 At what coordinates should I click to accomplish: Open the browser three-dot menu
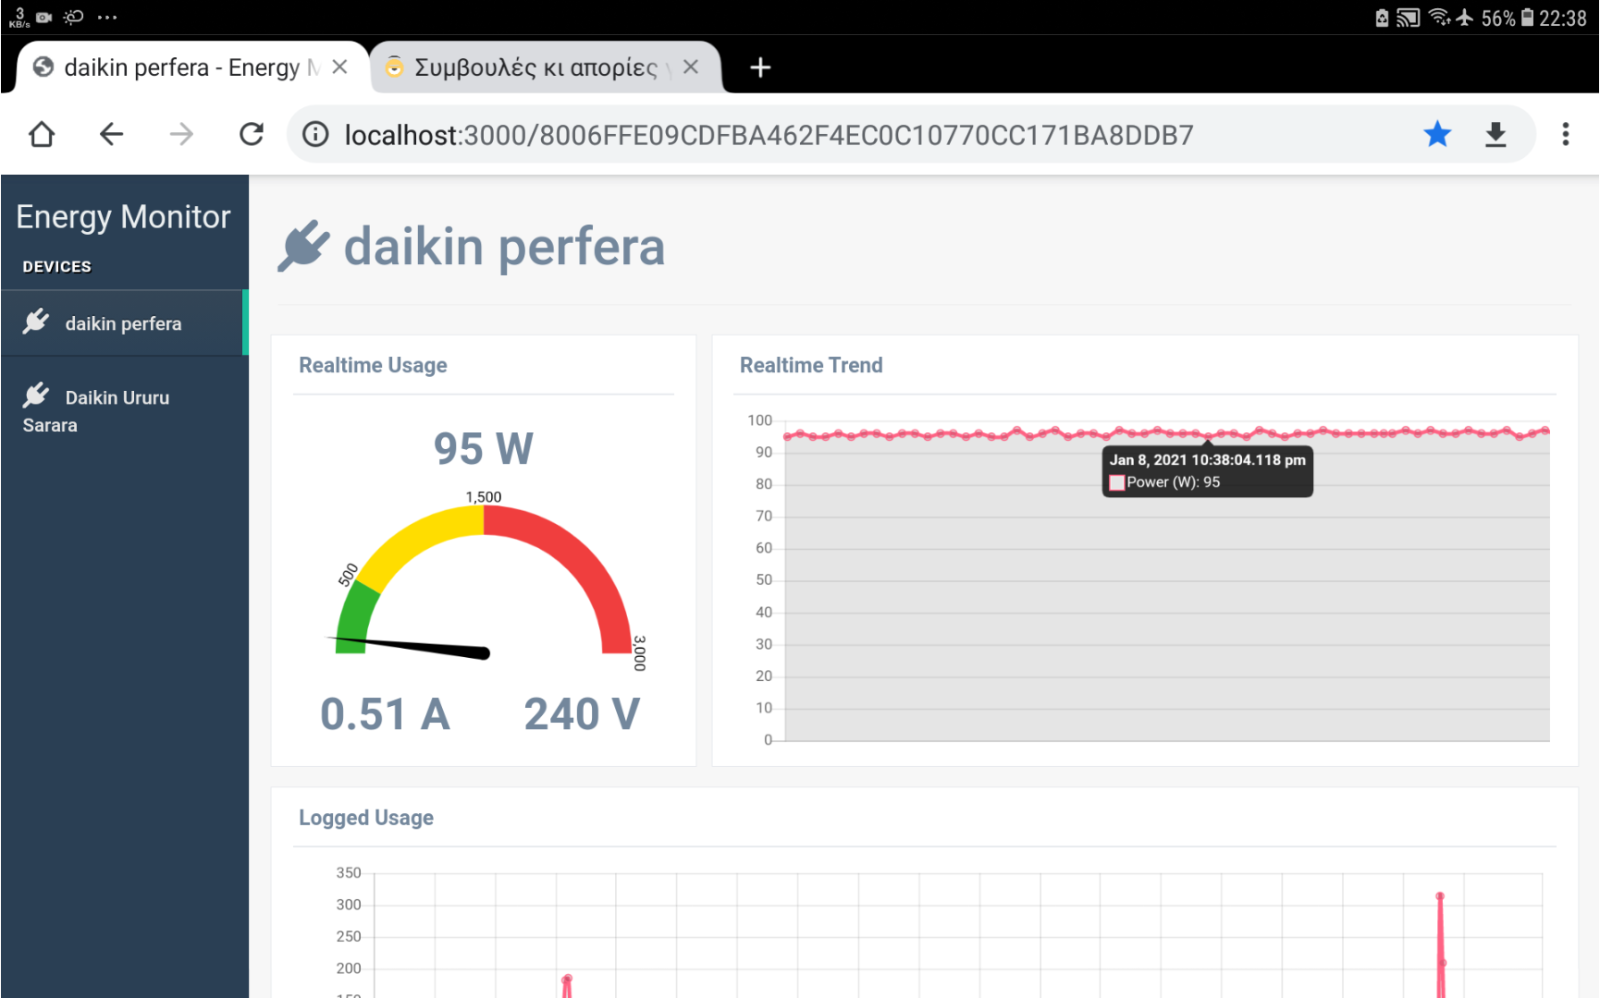click(1565, 134)
